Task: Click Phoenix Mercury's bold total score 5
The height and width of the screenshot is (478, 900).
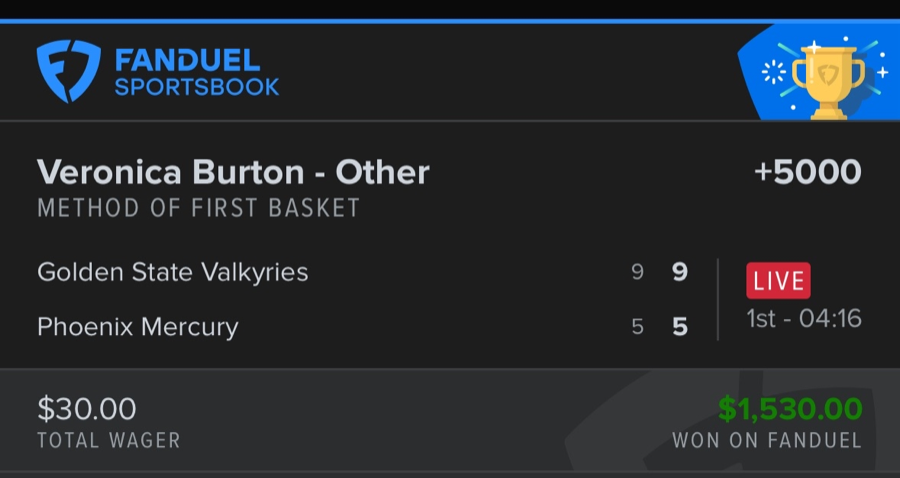Action: click(x=680, y=327)
